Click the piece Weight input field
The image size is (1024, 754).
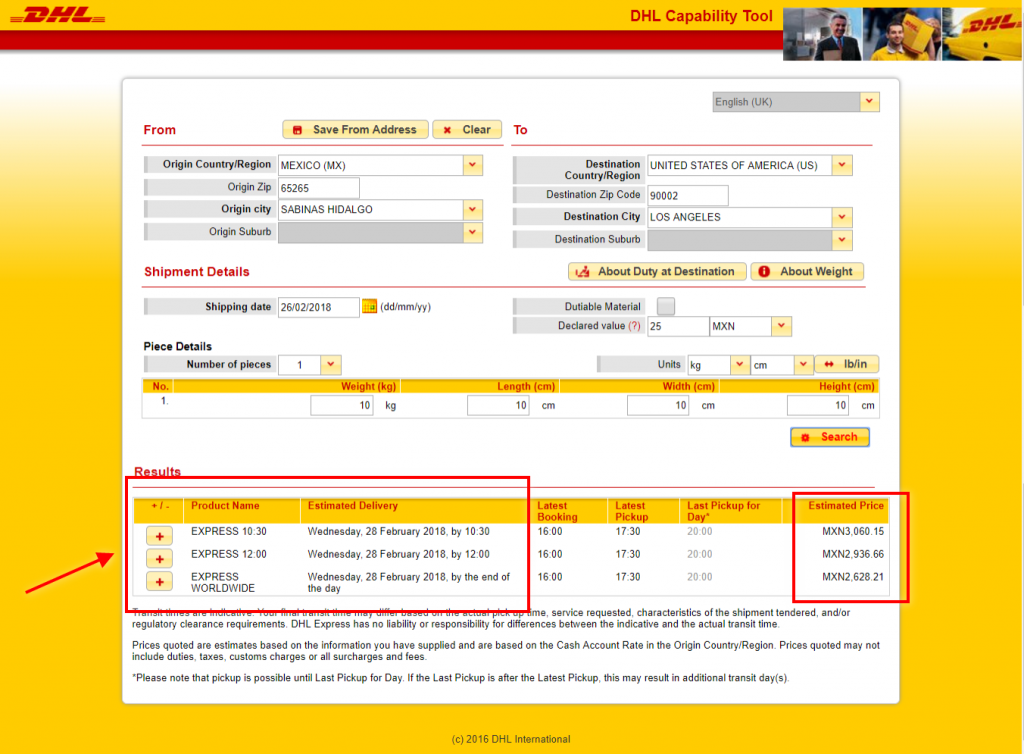click(x=342, y=405)
